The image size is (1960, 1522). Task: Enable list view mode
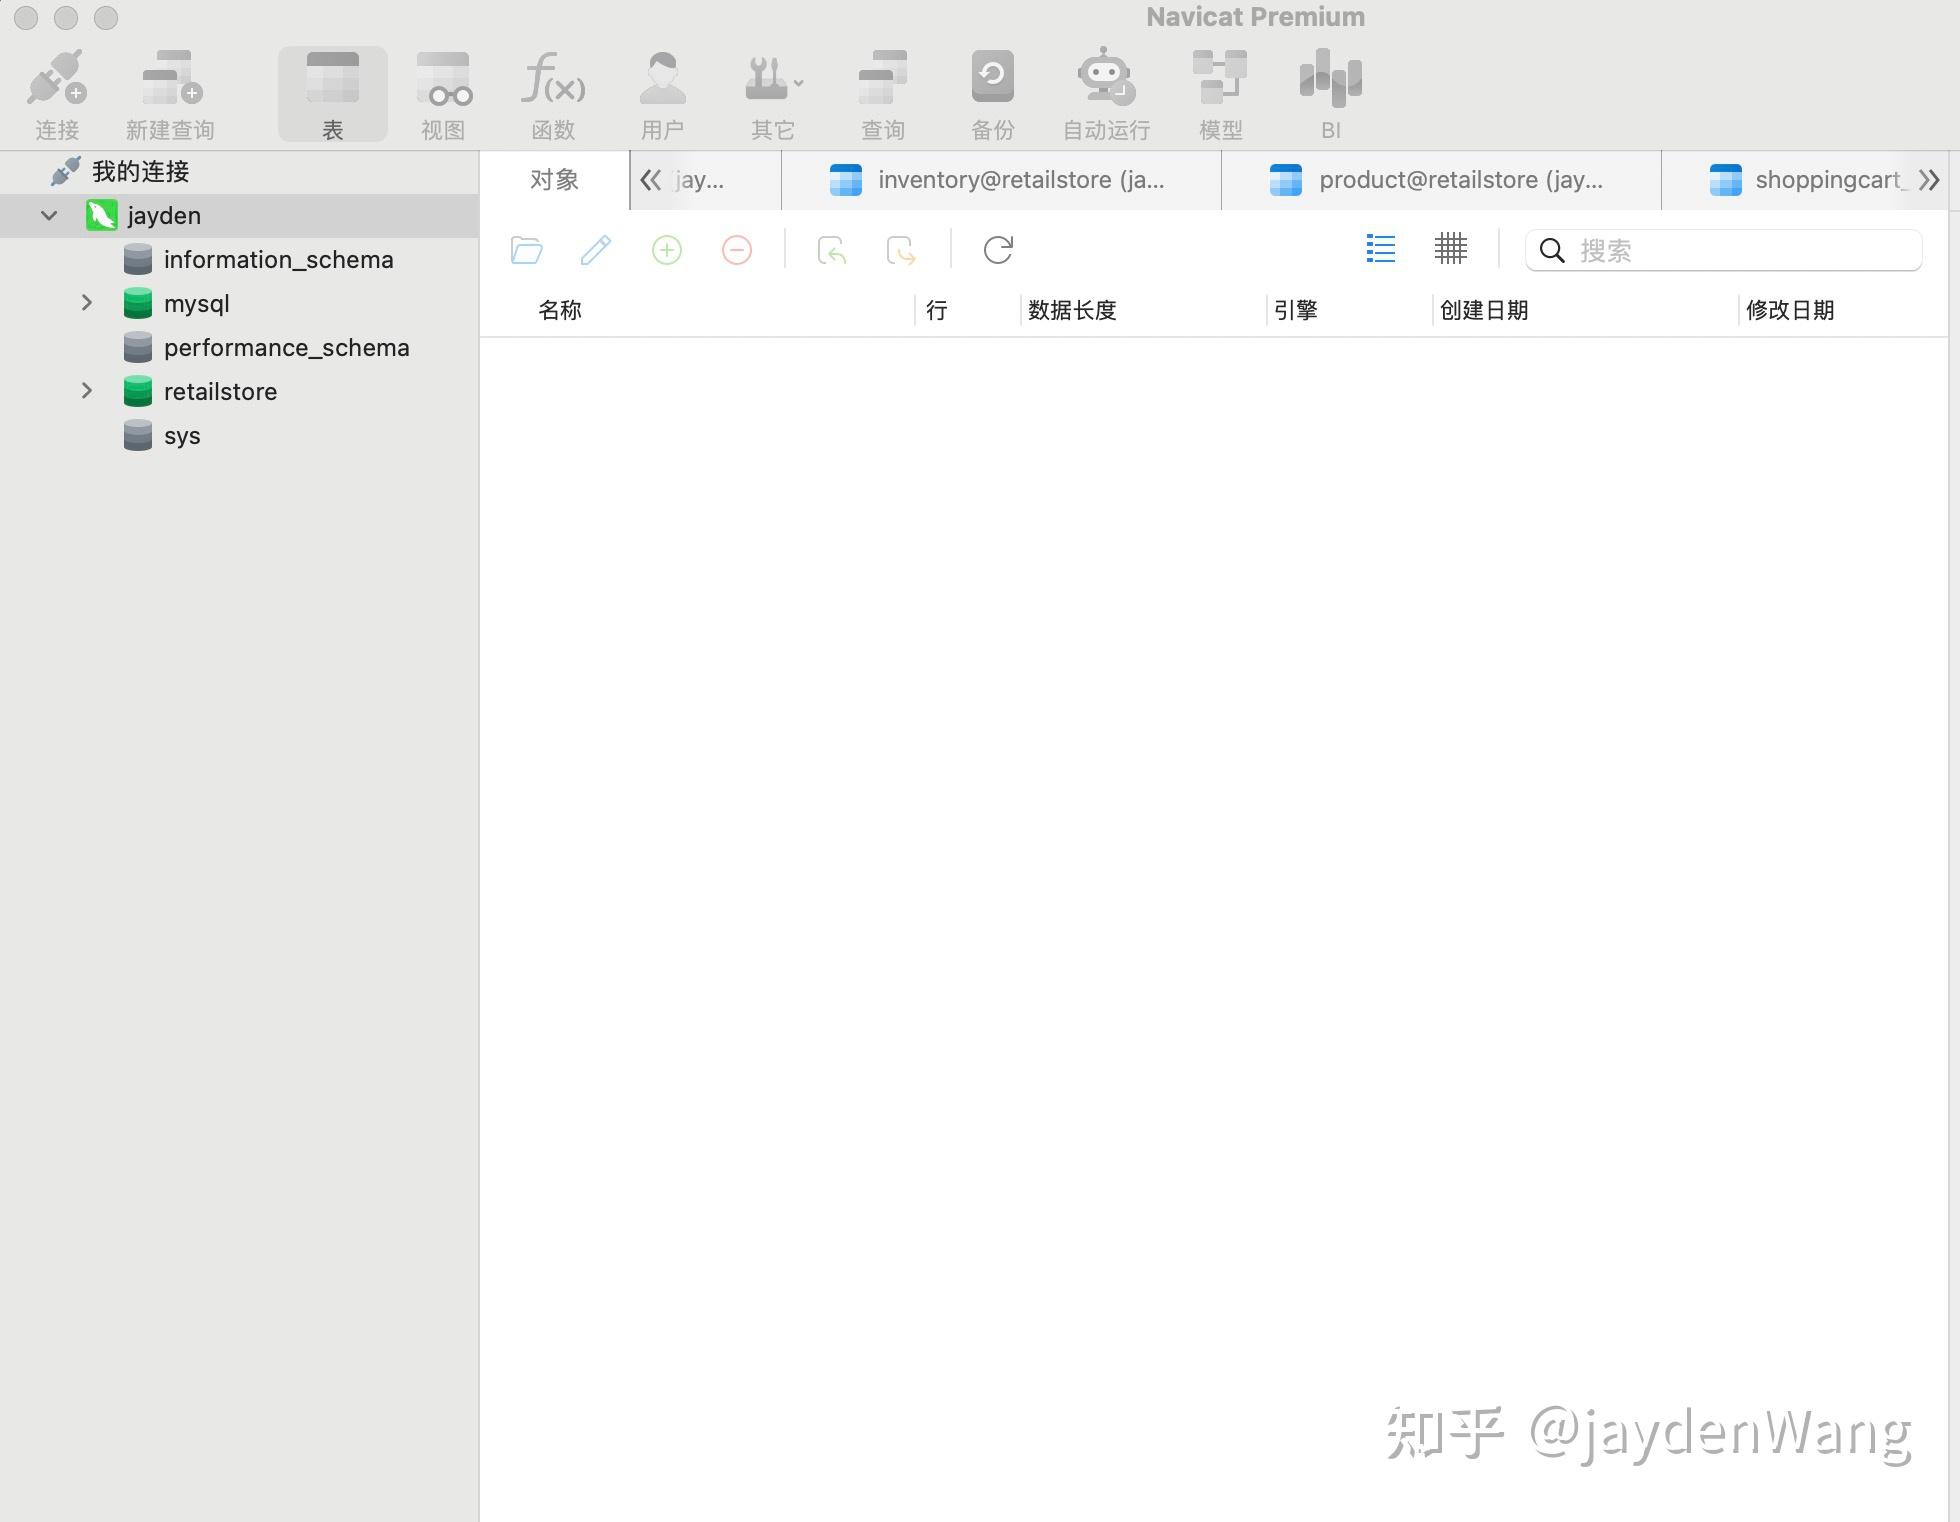[1380, 250]
